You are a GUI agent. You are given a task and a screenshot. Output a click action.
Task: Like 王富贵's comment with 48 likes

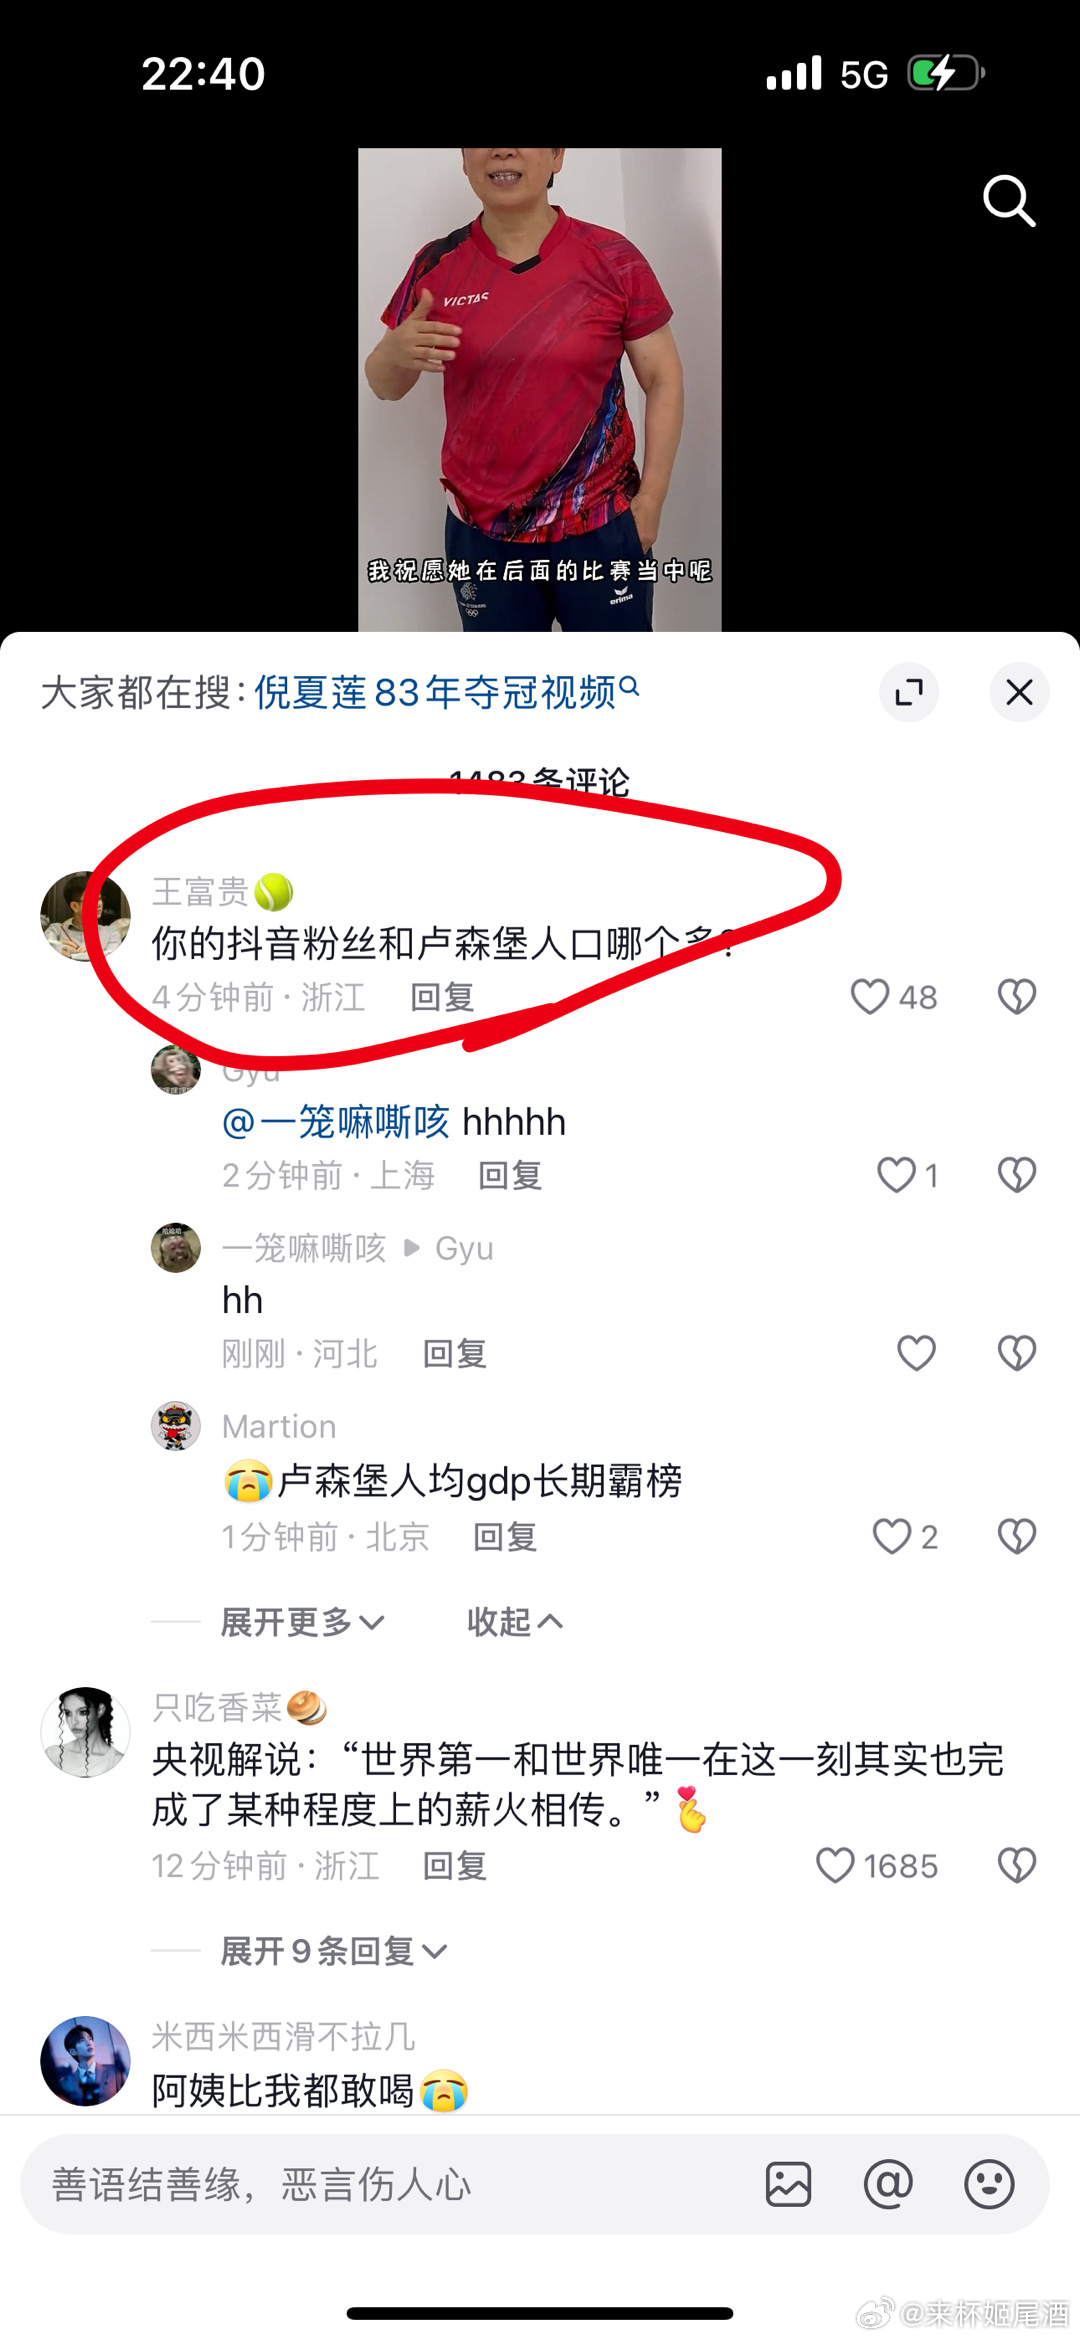click(869, 997)
